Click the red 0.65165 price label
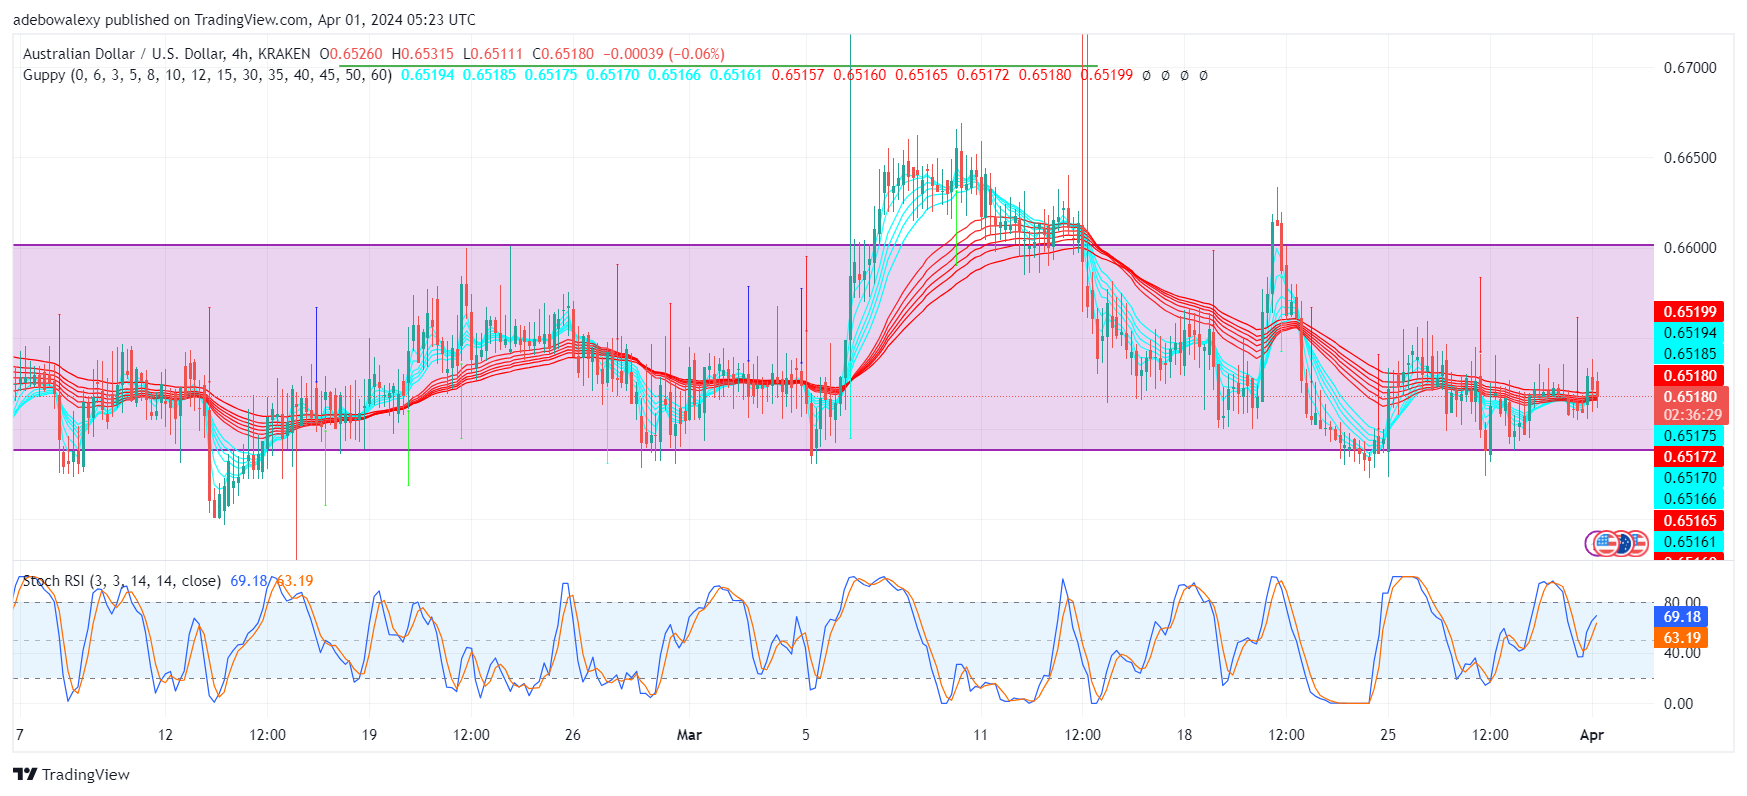The image size is (1747, 796). pos(1689,521)
